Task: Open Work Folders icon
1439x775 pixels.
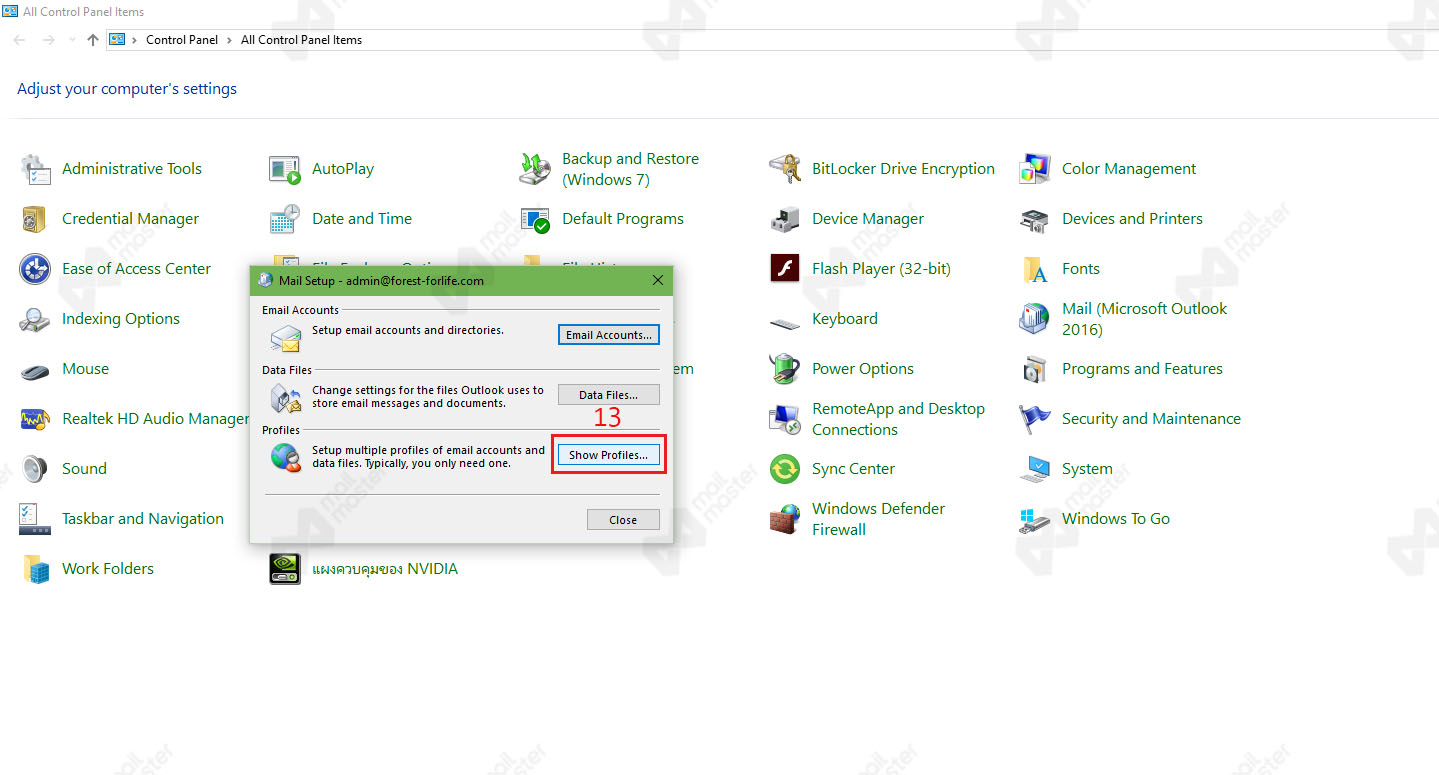Action: pyautogui.click(x=36, y=569)
